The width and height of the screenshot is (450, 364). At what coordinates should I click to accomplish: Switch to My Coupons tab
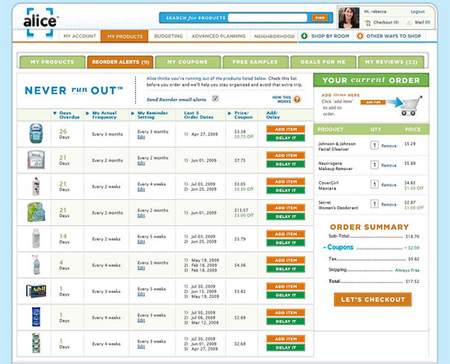point(187,62)
